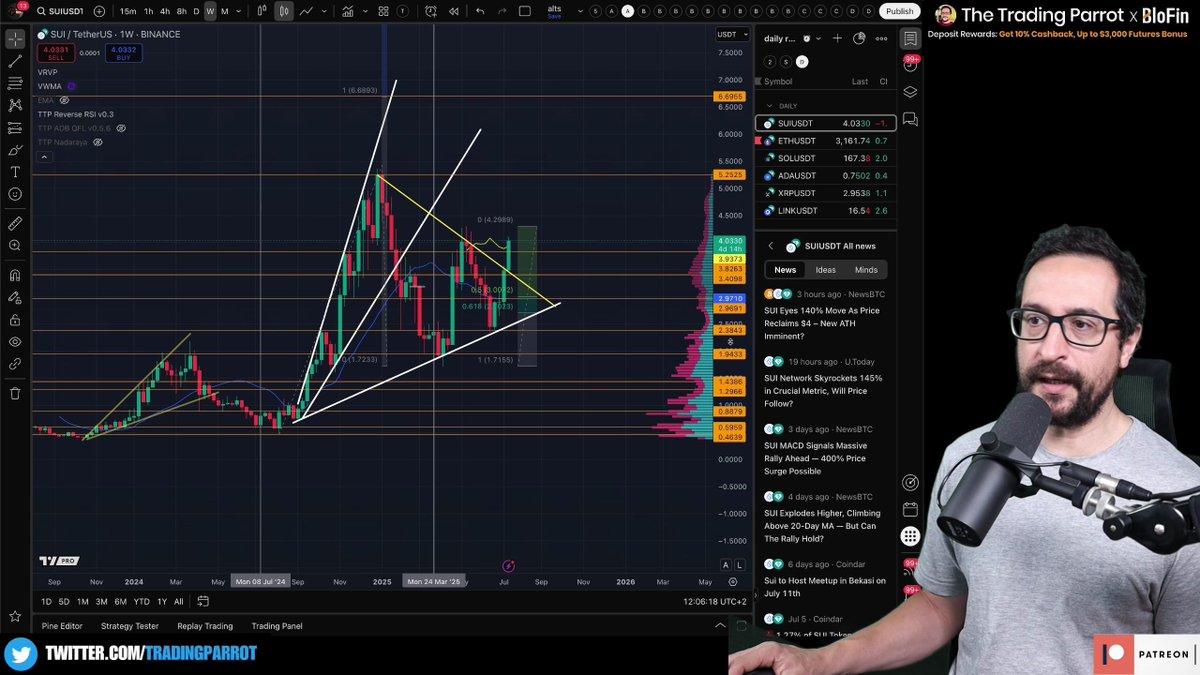Image resolution: width=1200 pixels, height=675 pixels.
Task: Toggle log scale with L button
Action: pos(739,565)
